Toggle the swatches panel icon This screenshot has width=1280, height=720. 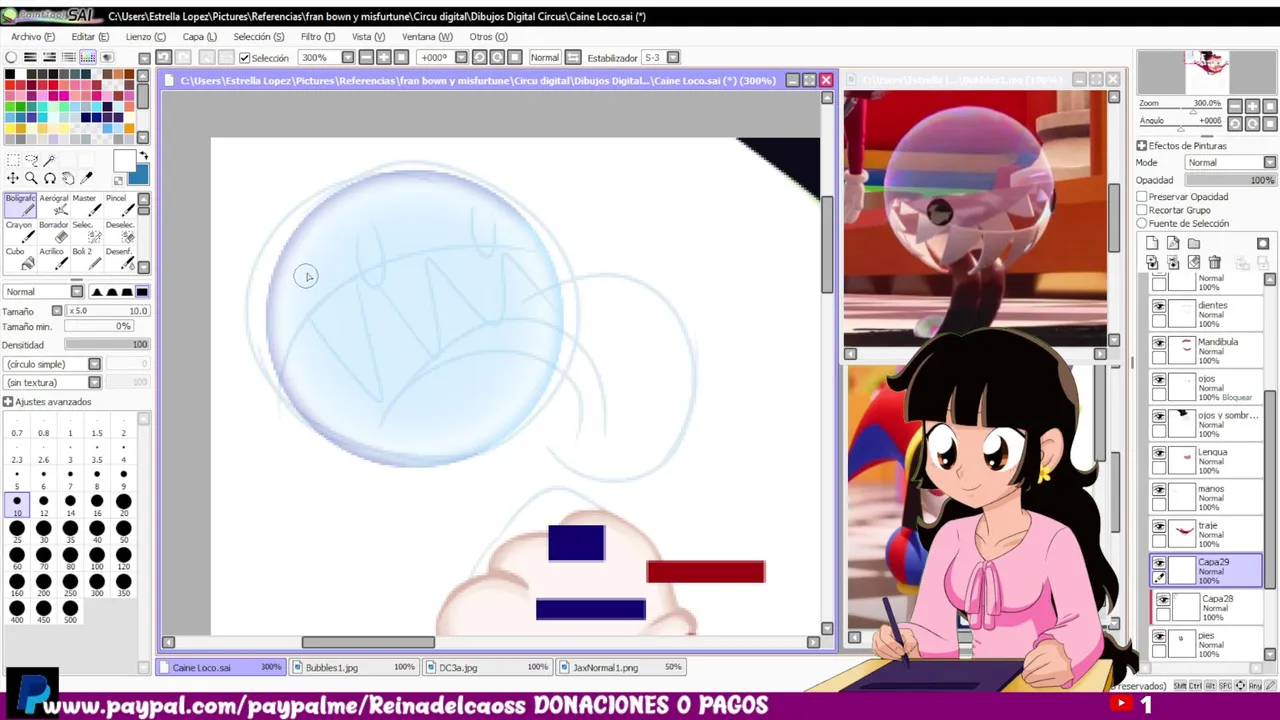(x=88, y=57)
